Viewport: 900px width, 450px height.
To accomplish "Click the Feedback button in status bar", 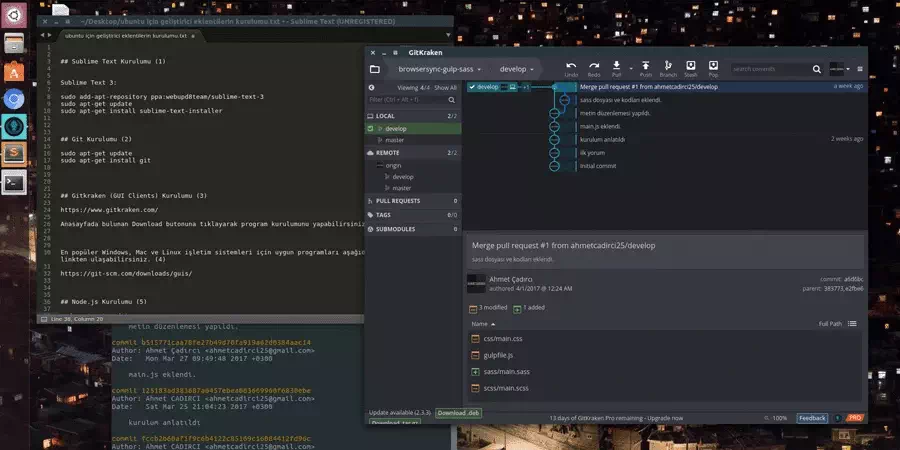I will 812,418.
